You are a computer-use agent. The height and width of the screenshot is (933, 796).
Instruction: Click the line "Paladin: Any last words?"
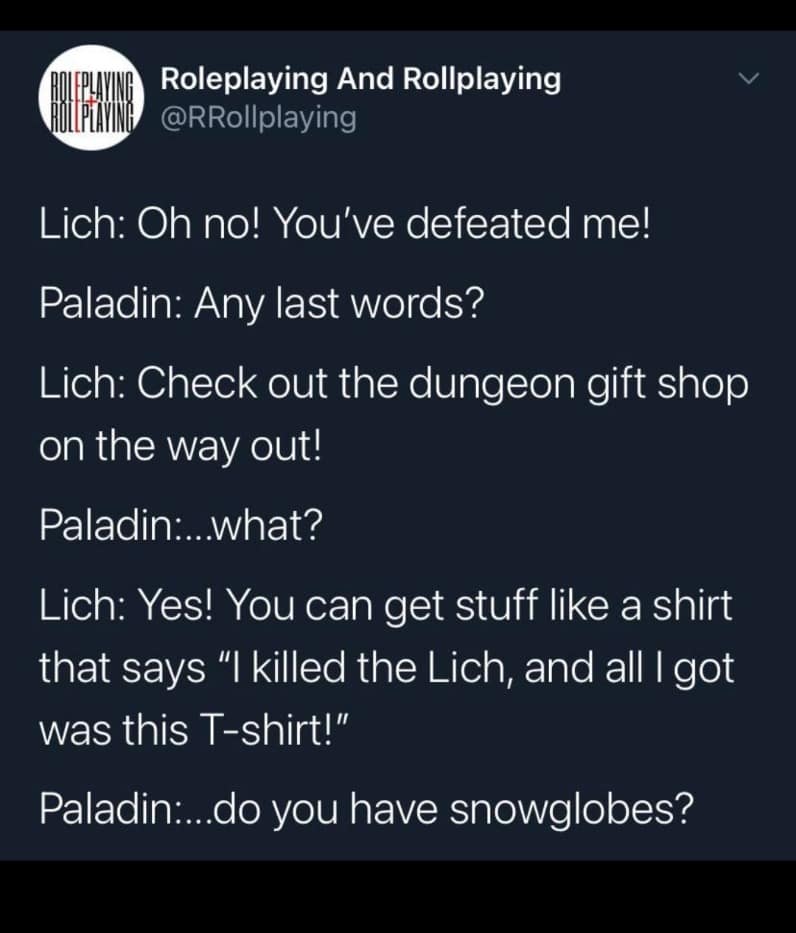(x=262, y=303)
